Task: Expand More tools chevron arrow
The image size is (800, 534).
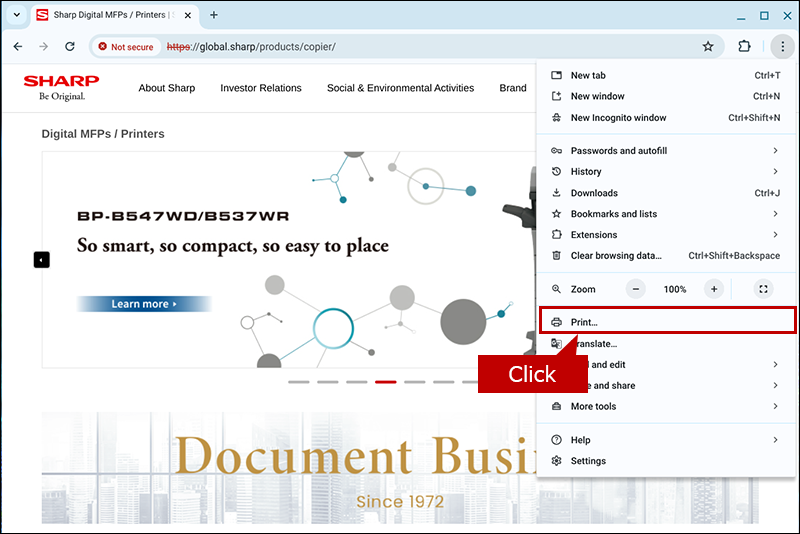Action: pyautogui.click(x=775, y=406)
